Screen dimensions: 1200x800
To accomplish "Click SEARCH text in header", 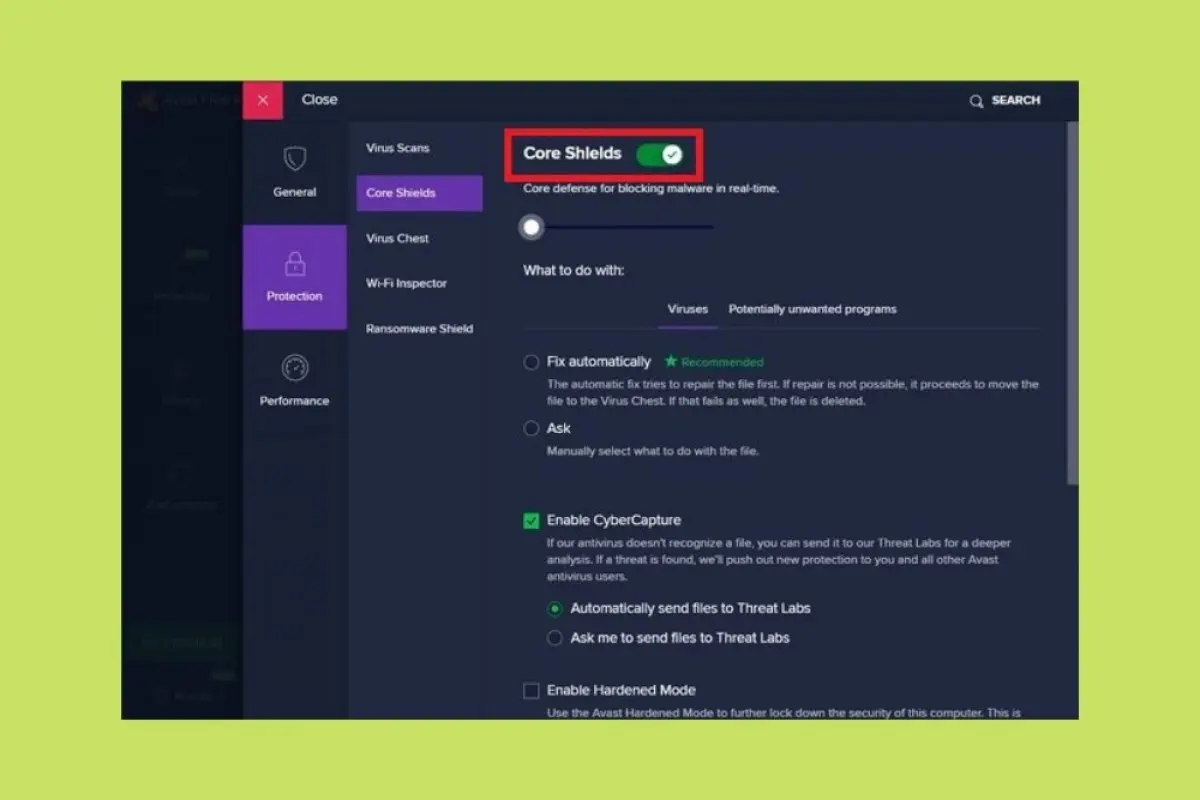I will coord(1016,101).
